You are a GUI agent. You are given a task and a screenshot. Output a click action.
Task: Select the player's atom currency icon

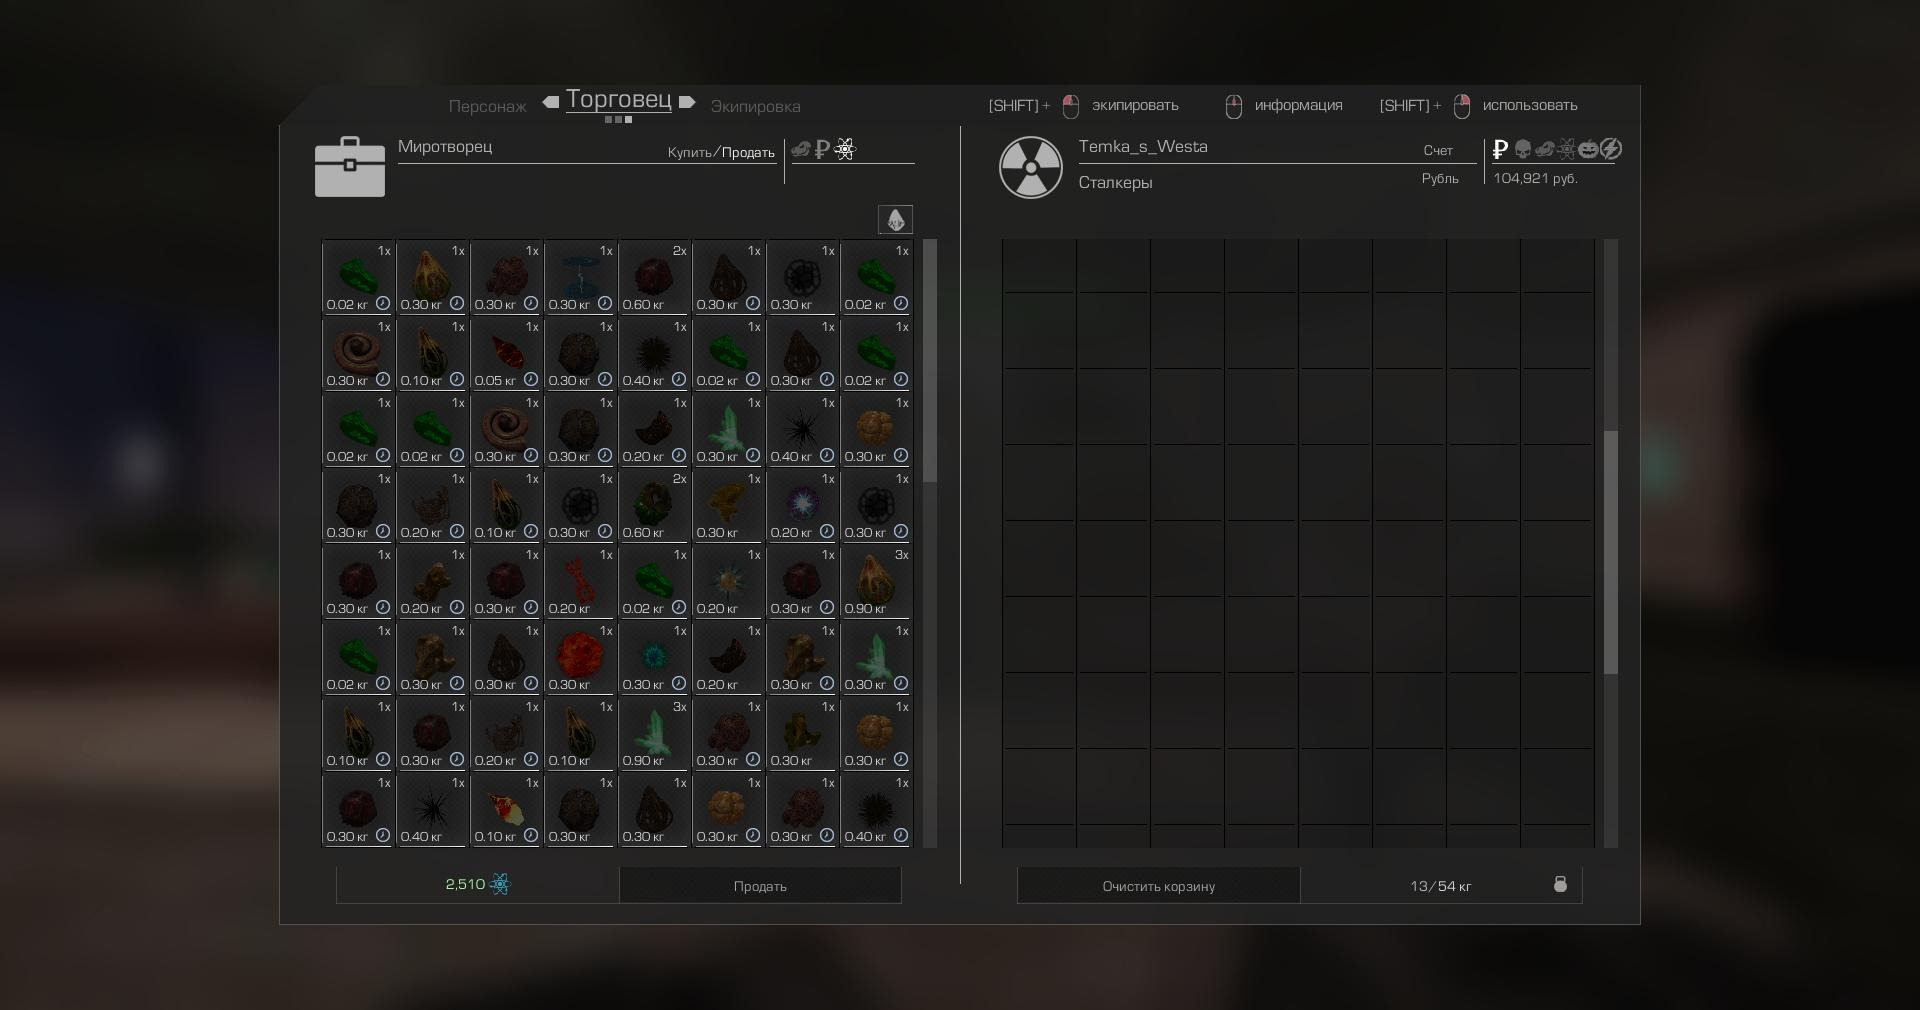pyautogui.click(x=1567, y=150)
